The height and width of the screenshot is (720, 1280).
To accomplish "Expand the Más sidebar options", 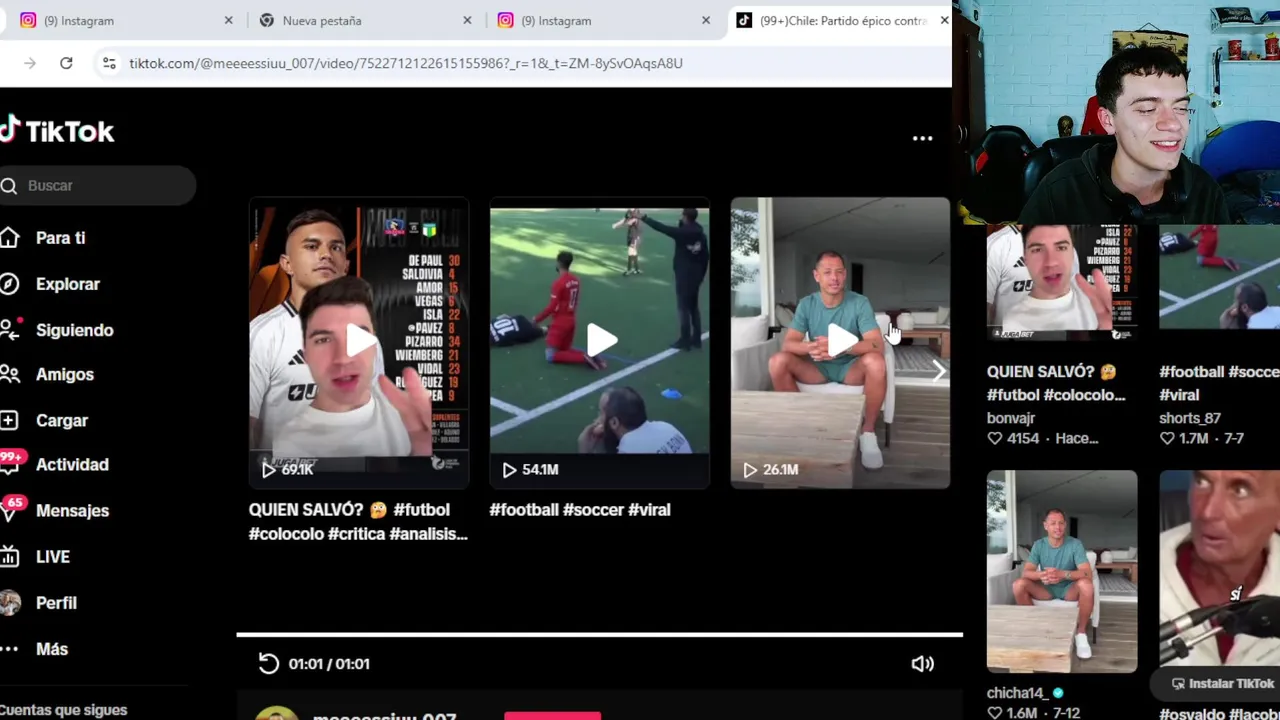I will (x=51, y=648).
